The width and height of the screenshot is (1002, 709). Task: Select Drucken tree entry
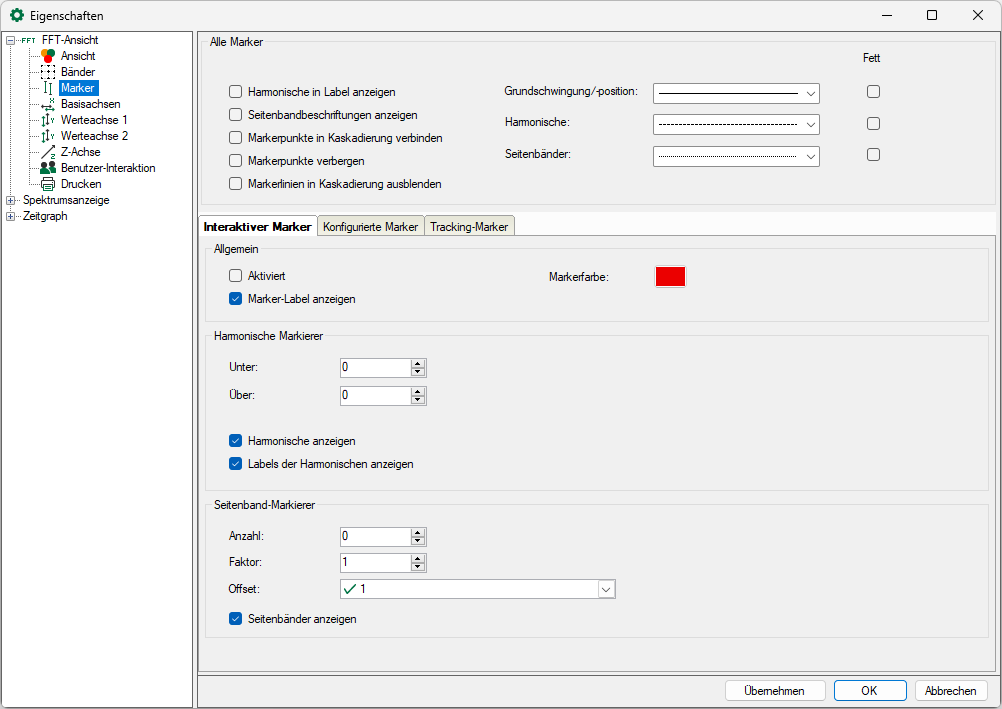tap(81, 184)
